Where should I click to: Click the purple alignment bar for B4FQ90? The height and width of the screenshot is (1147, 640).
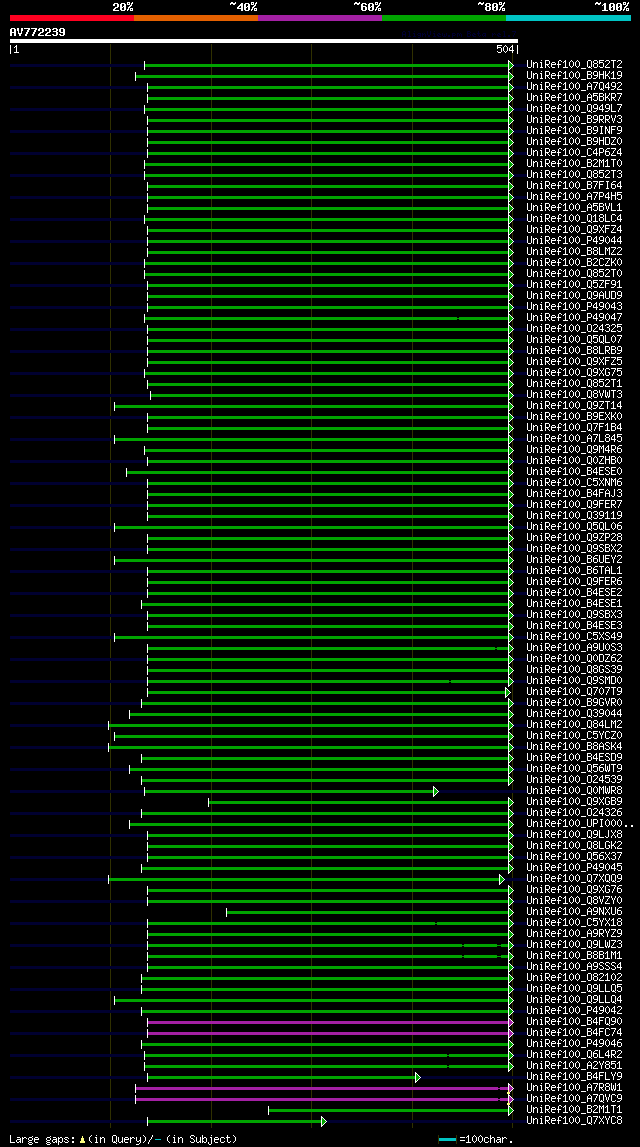click(x=328, y=1022)
